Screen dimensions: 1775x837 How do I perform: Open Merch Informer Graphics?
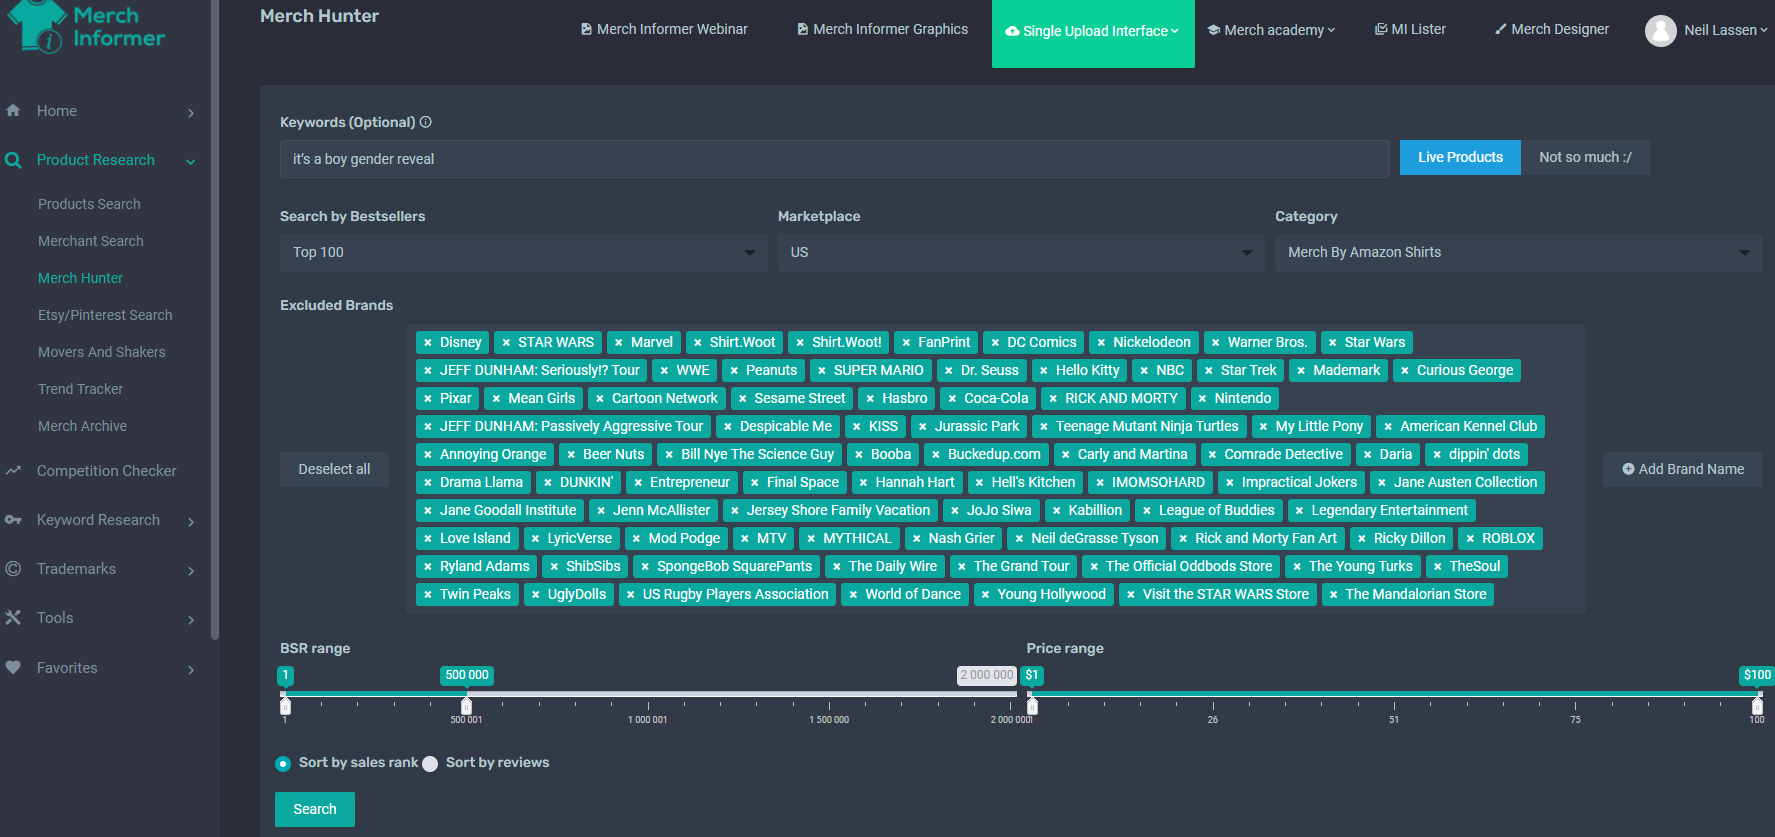click(882, 29)
